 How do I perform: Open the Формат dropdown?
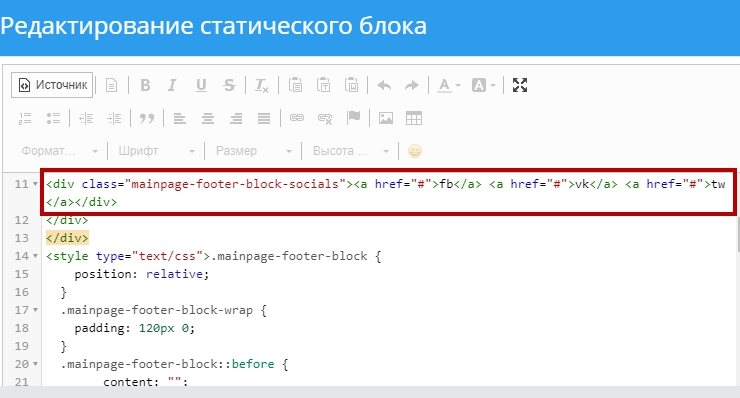click(x=59, y=151)
